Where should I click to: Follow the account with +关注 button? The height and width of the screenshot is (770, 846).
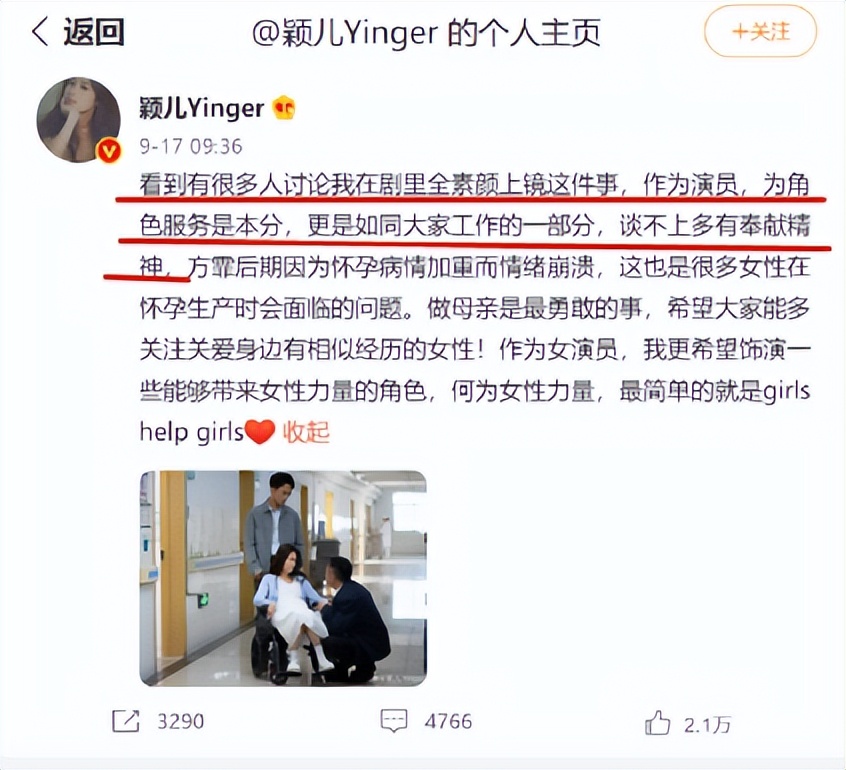(760, 32)
